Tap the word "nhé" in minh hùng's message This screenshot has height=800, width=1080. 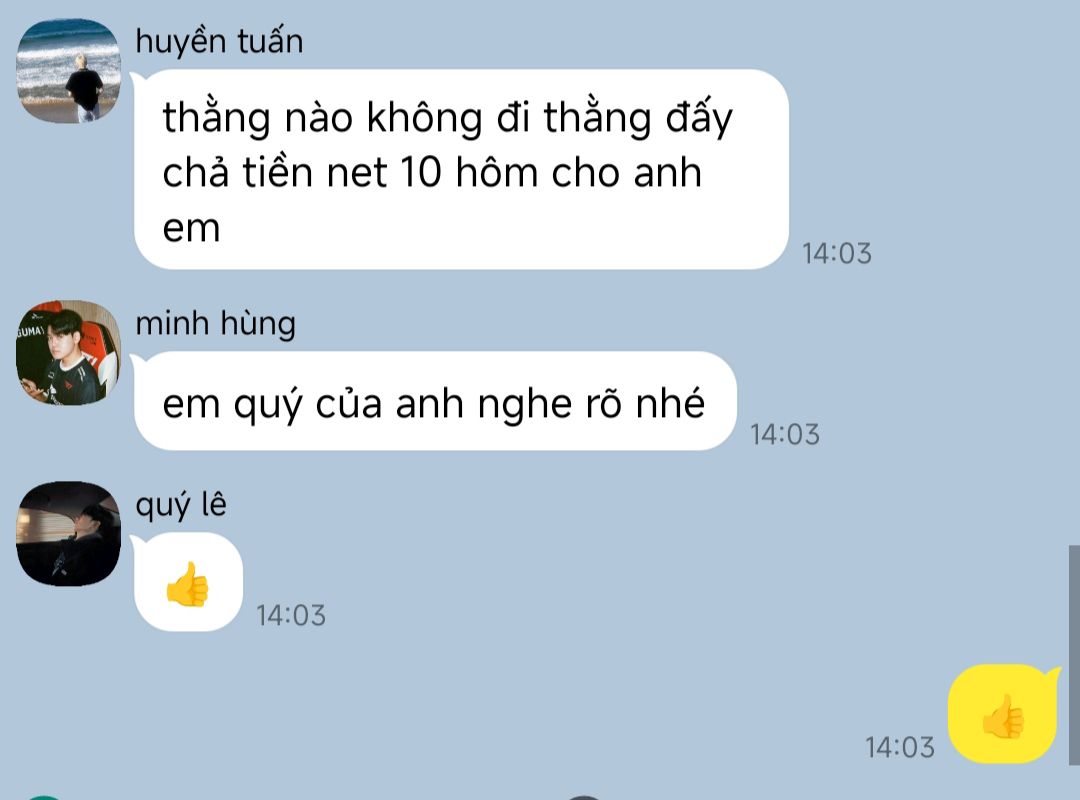669,403
